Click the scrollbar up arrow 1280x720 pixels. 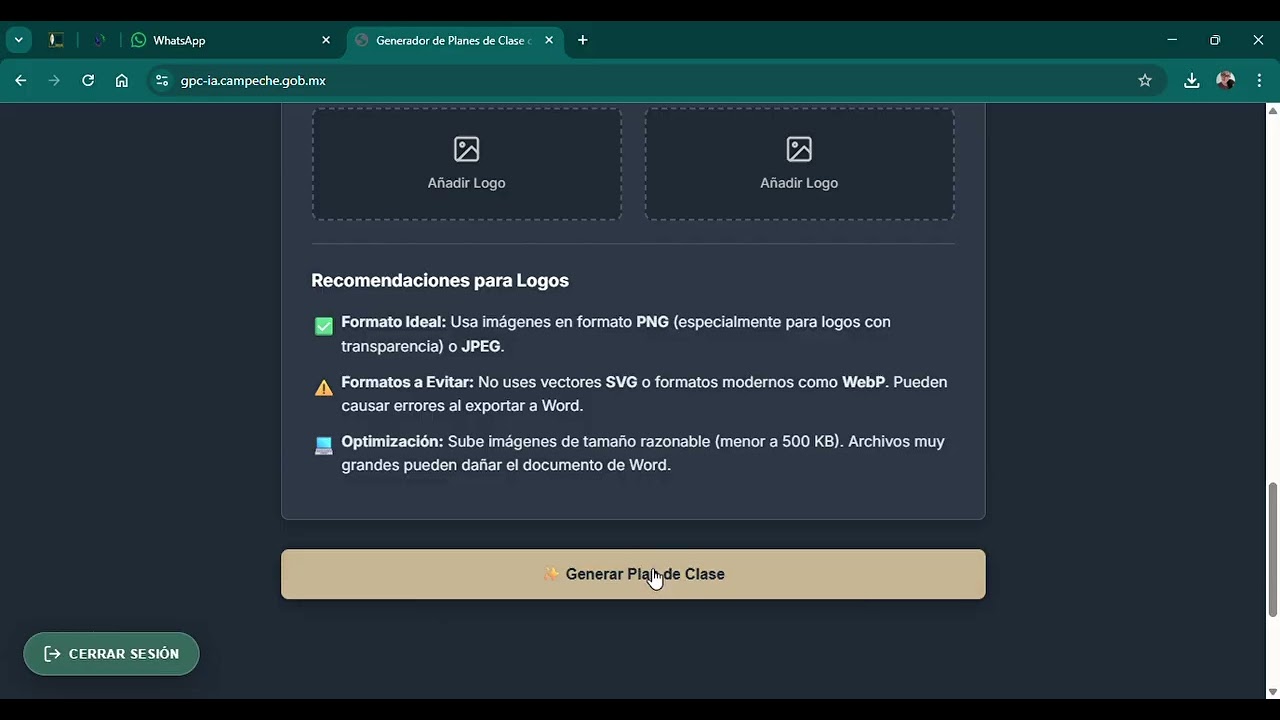[x=1272, y=110]
